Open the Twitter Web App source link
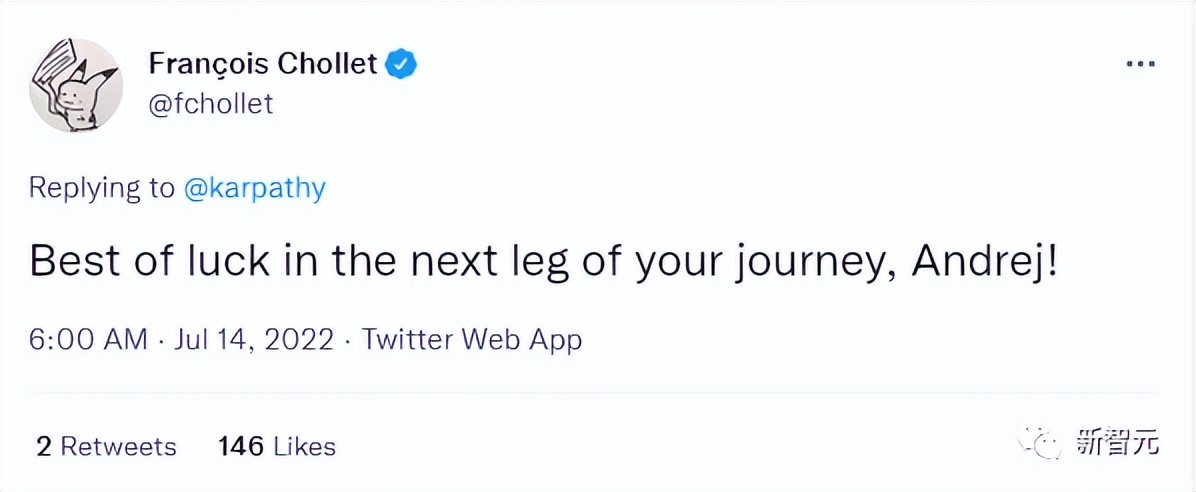This screenshot has height=492, width=1196. (471, 340)
